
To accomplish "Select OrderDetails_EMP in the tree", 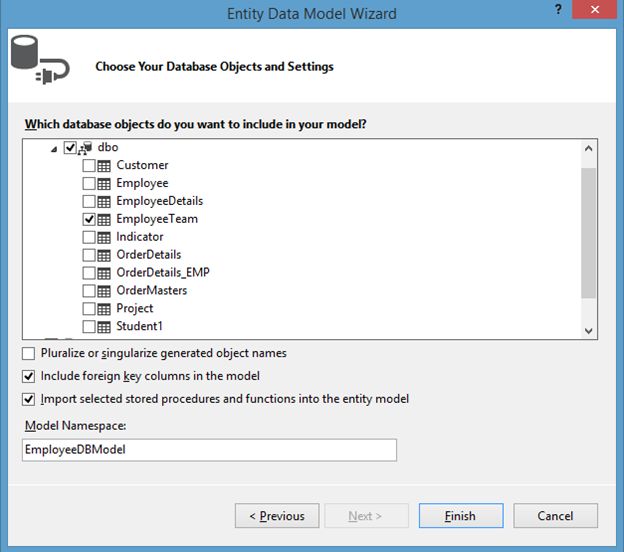I will tap(162, 273).
